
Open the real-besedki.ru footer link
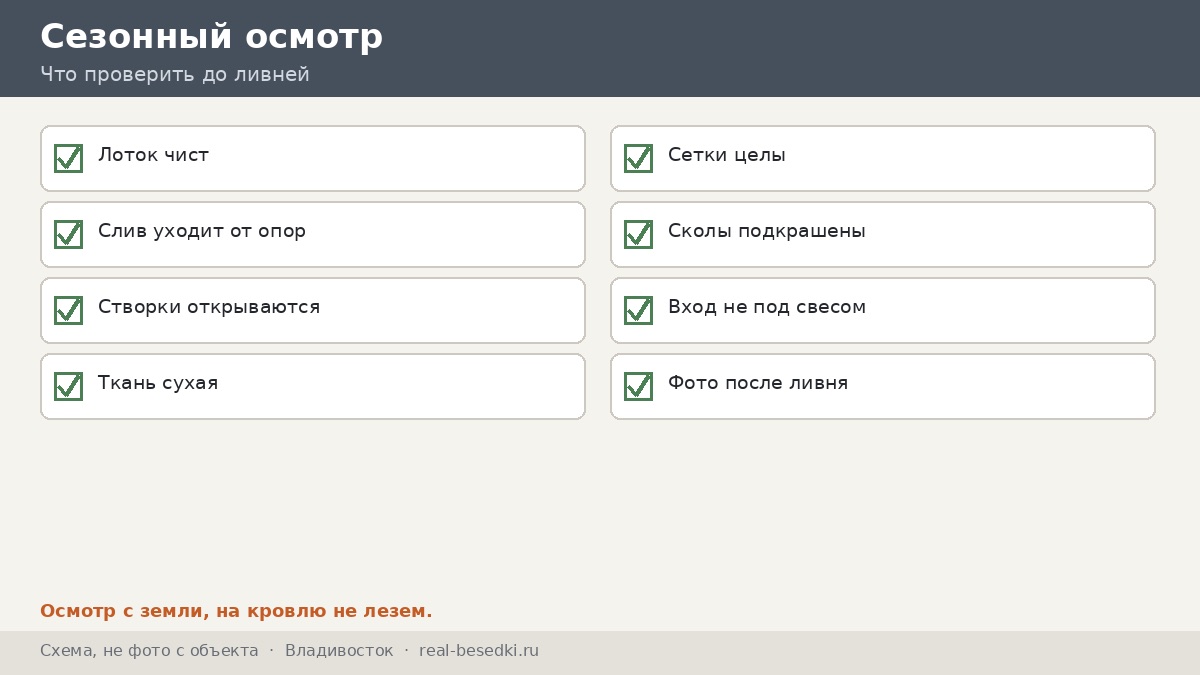479,651
